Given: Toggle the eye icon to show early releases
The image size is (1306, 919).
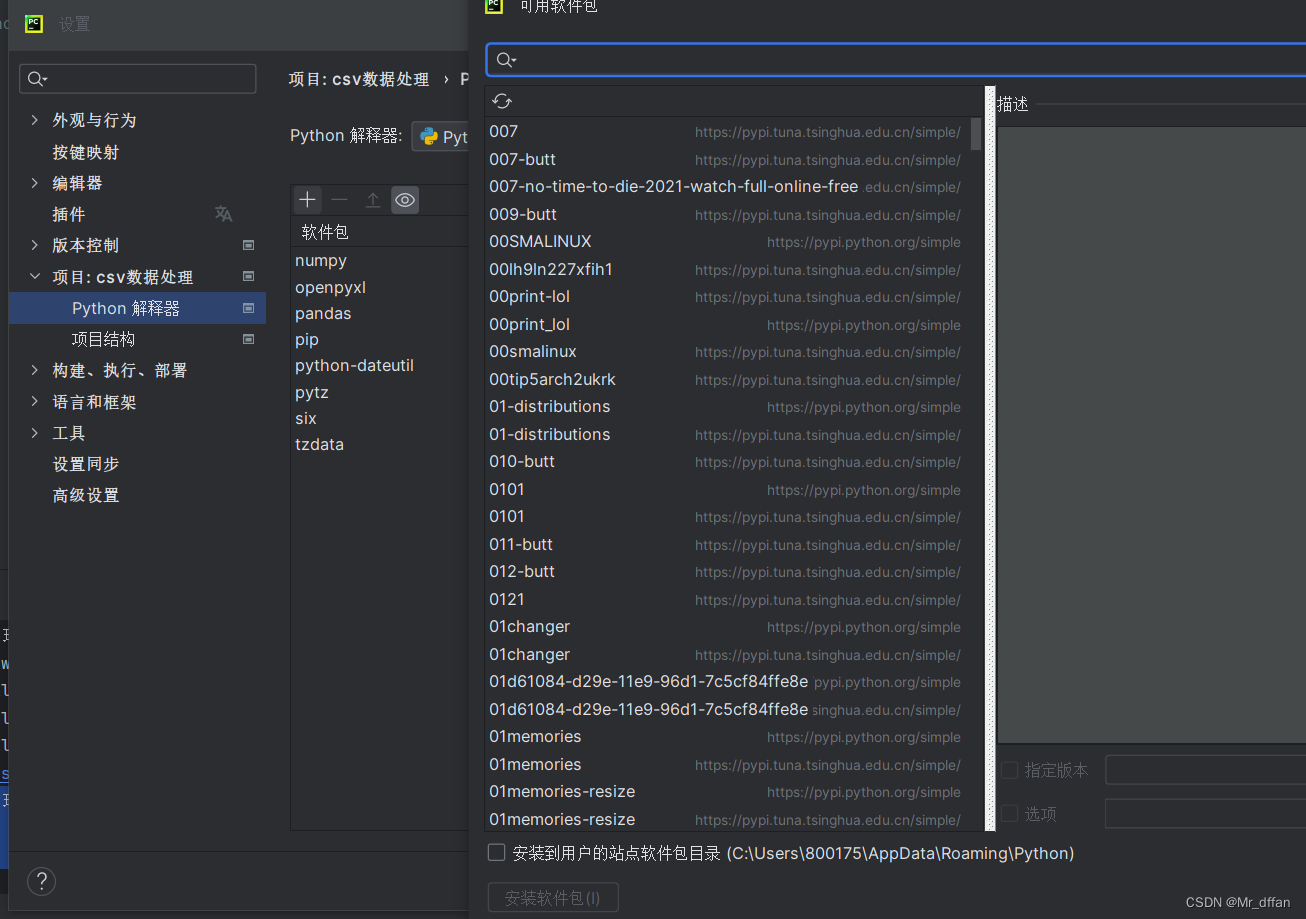Looking at the screenshot, I should (405, 199).
